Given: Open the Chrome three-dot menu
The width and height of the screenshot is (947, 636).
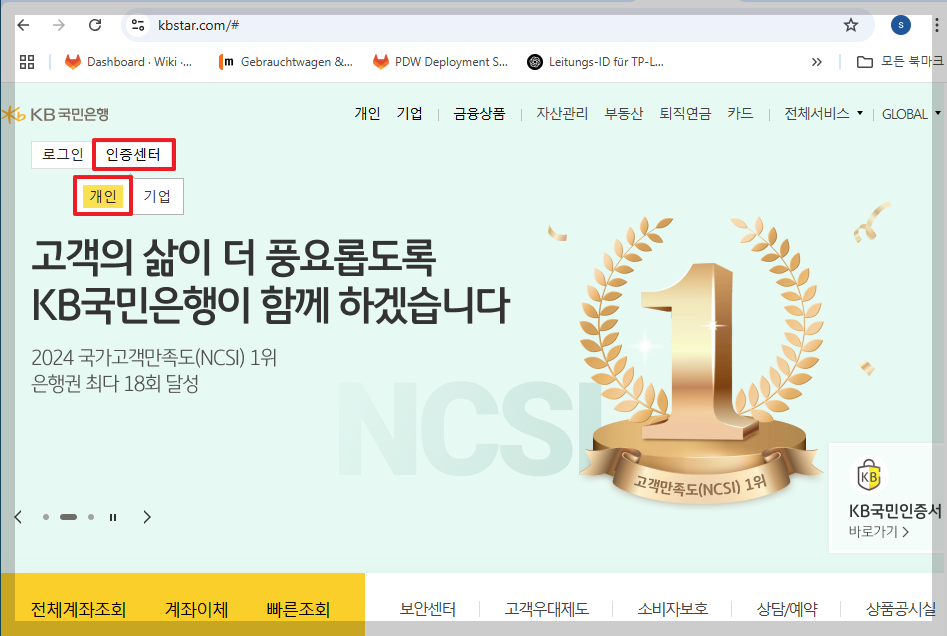Looking at the screenshot, I should pos(937,25).
